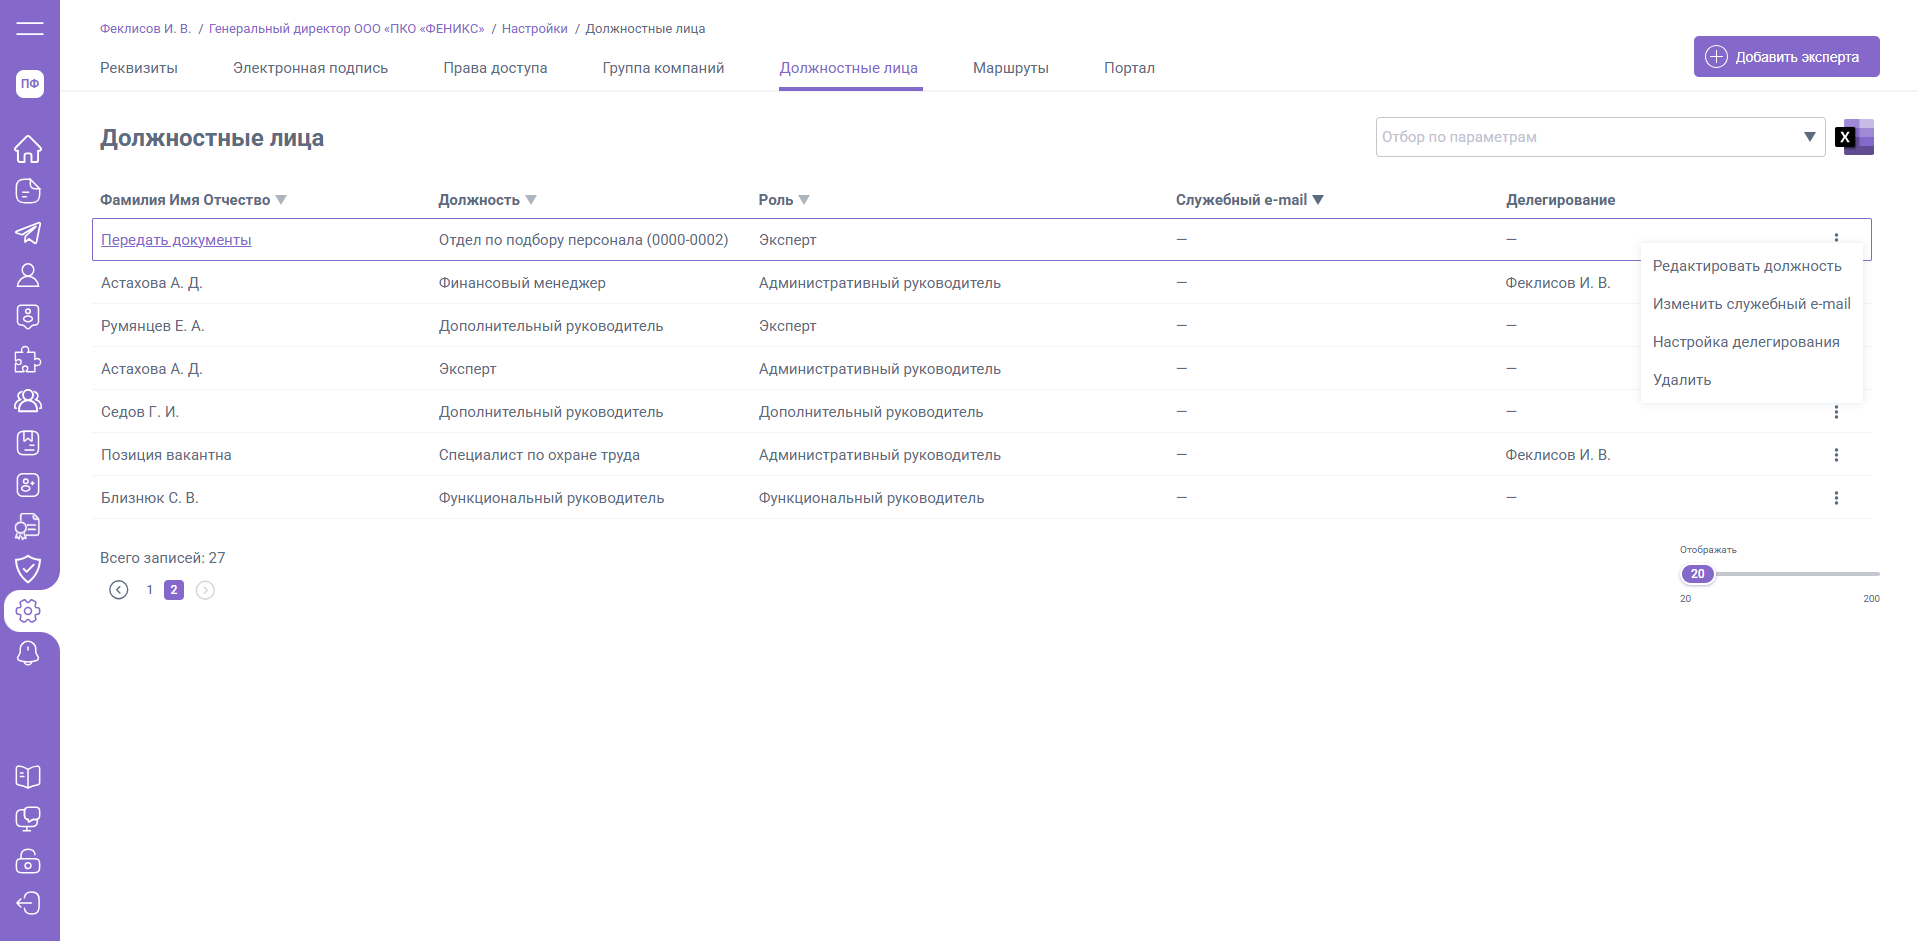
Task: Click the Отбор по параметрам filter field
Action: click(1600, 137)
